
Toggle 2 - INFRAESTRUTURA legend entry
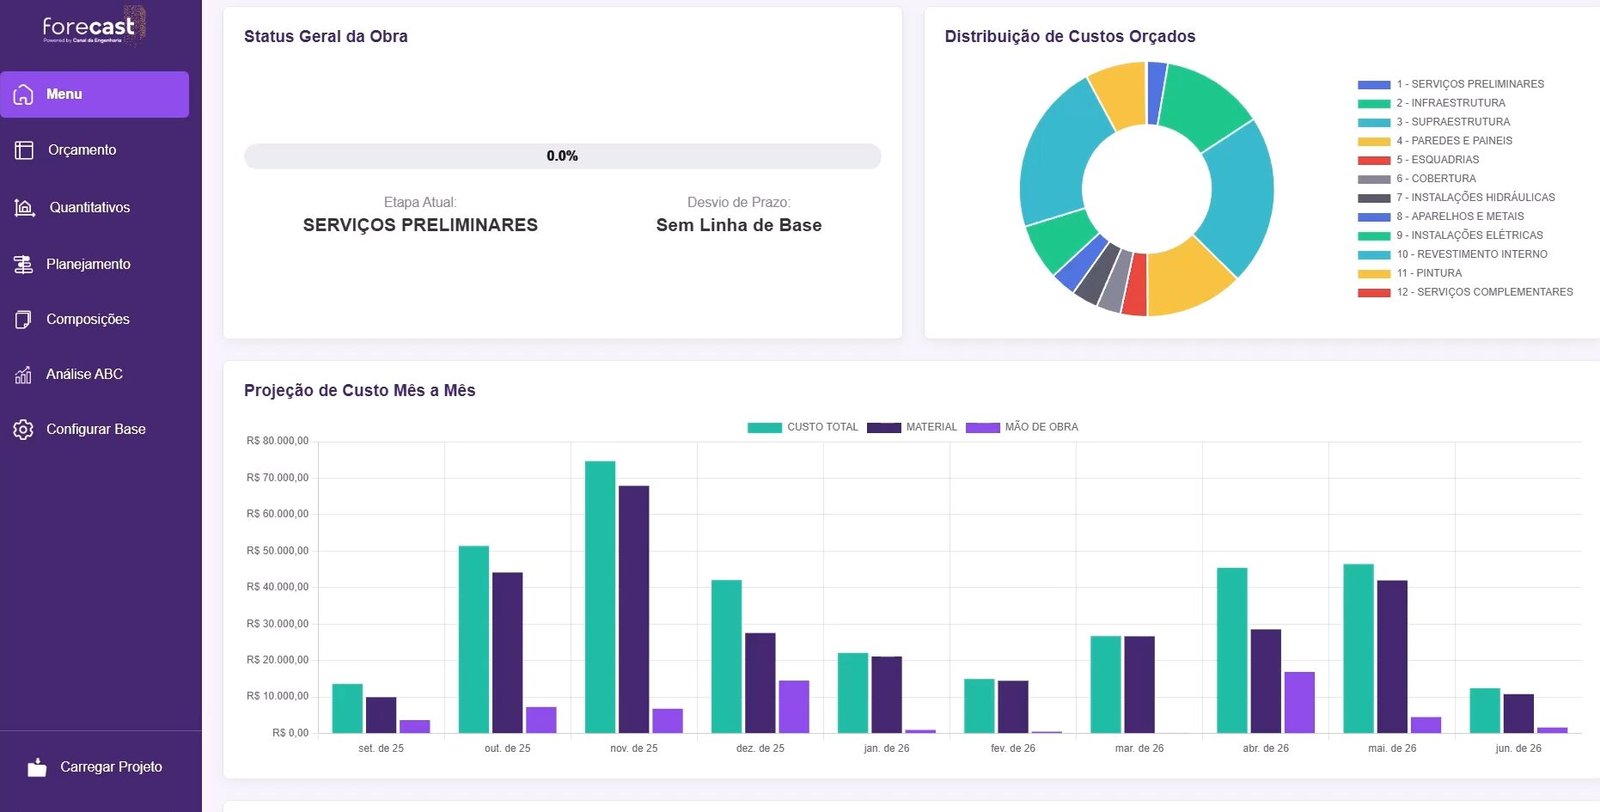[1449, 103]
